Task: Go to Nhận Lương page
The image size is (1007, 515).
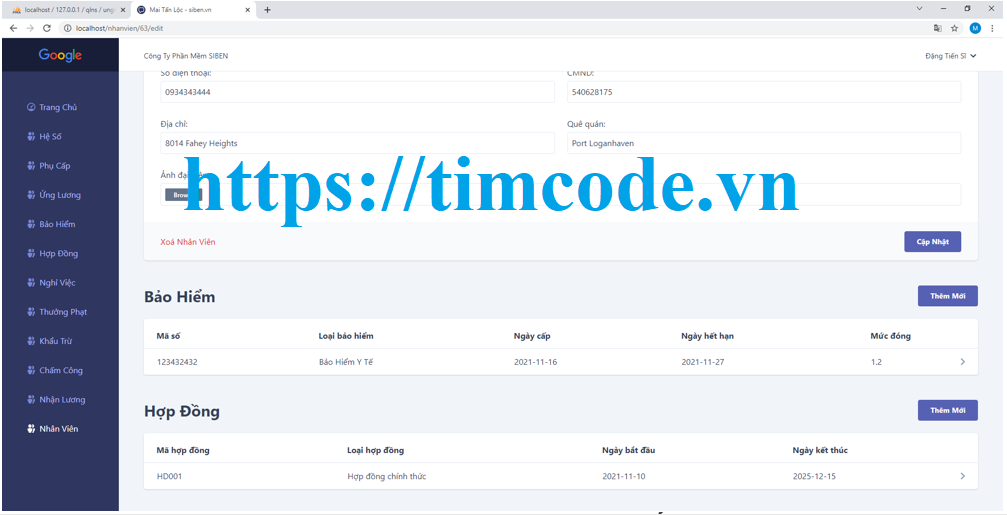Action: click(x=62, y=399)
